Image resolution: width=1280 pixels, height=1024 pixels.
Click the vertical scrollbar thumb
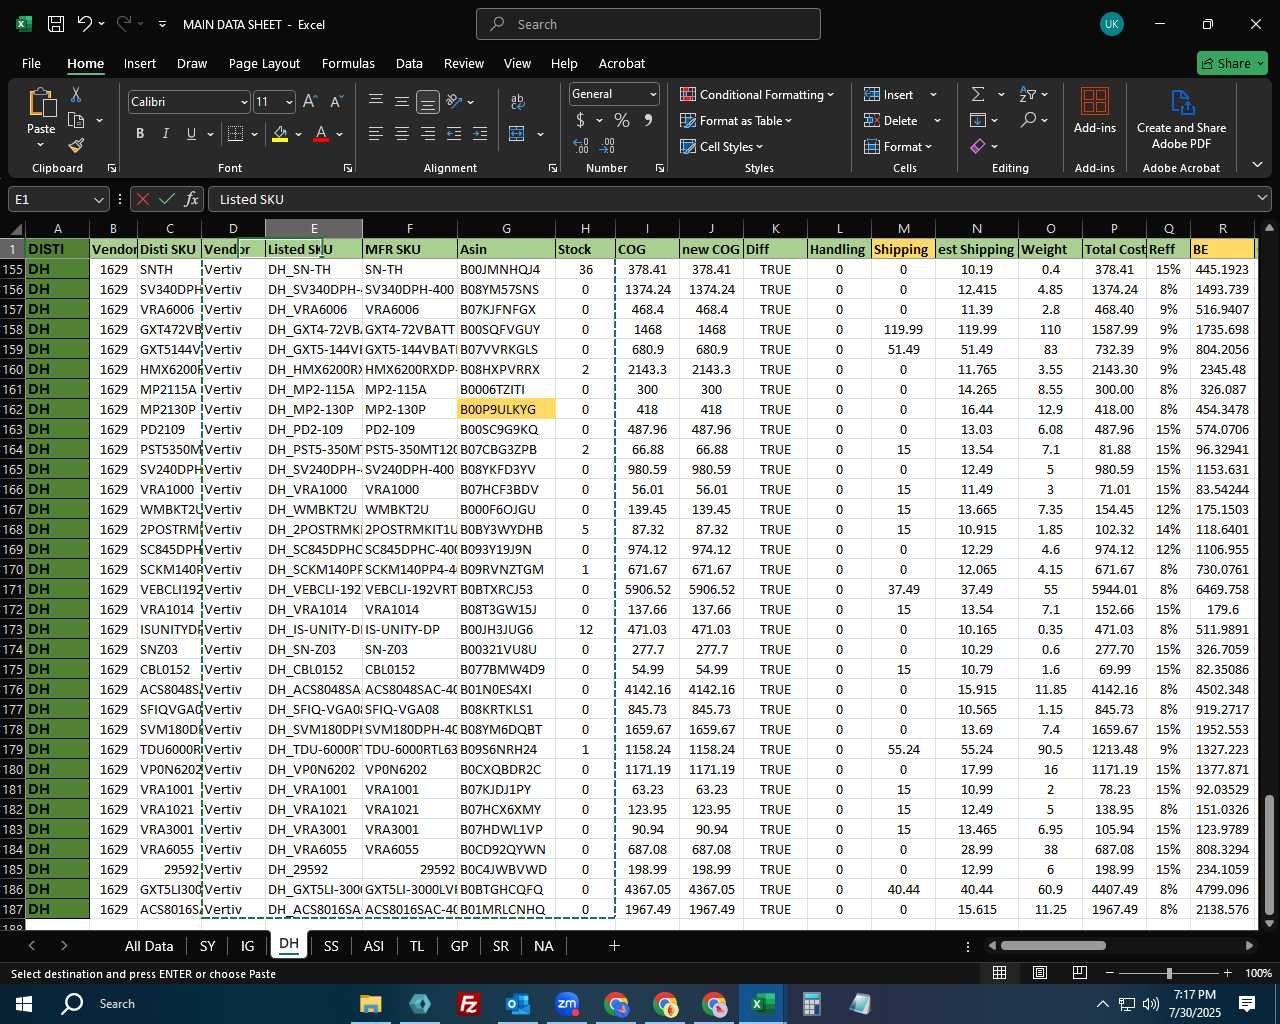click(1270, 855)
